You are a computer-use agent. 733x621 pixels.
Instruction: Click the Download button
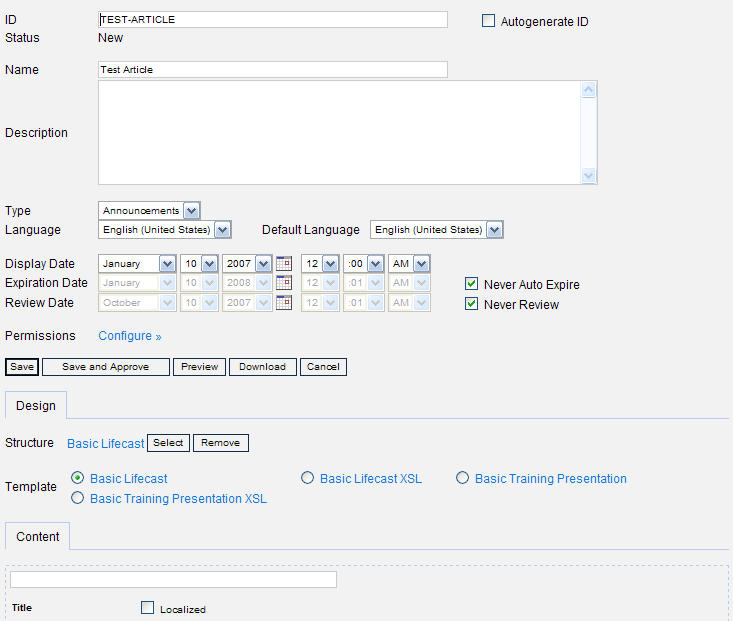click(x=263, y=367)
